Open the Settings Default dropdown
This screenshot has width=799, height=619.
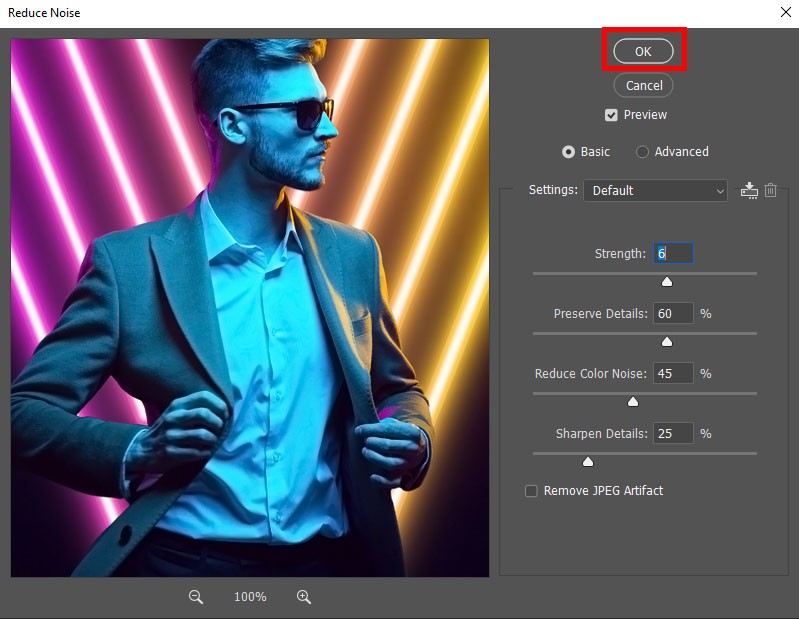tap(655, 191)
